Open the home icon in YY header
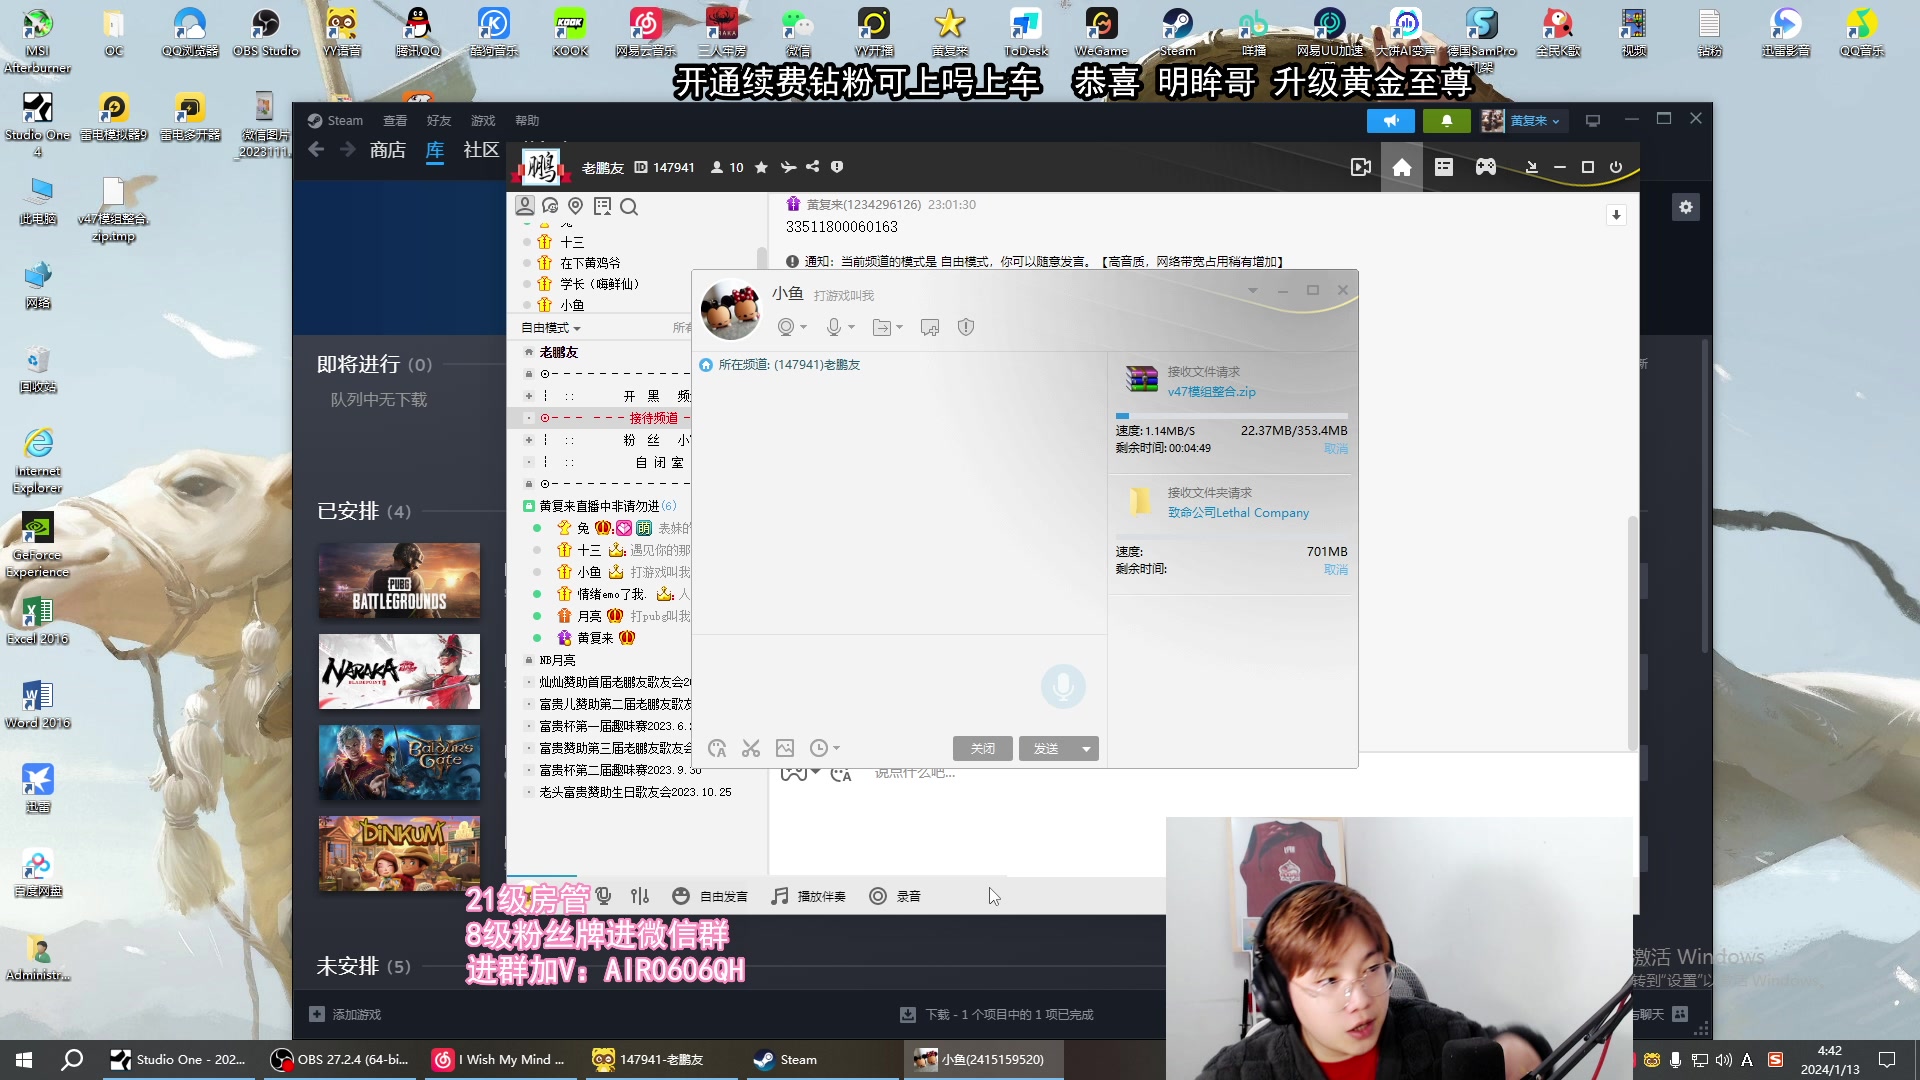The height and width of the screenshot is (1080, 1920). 1402,168
